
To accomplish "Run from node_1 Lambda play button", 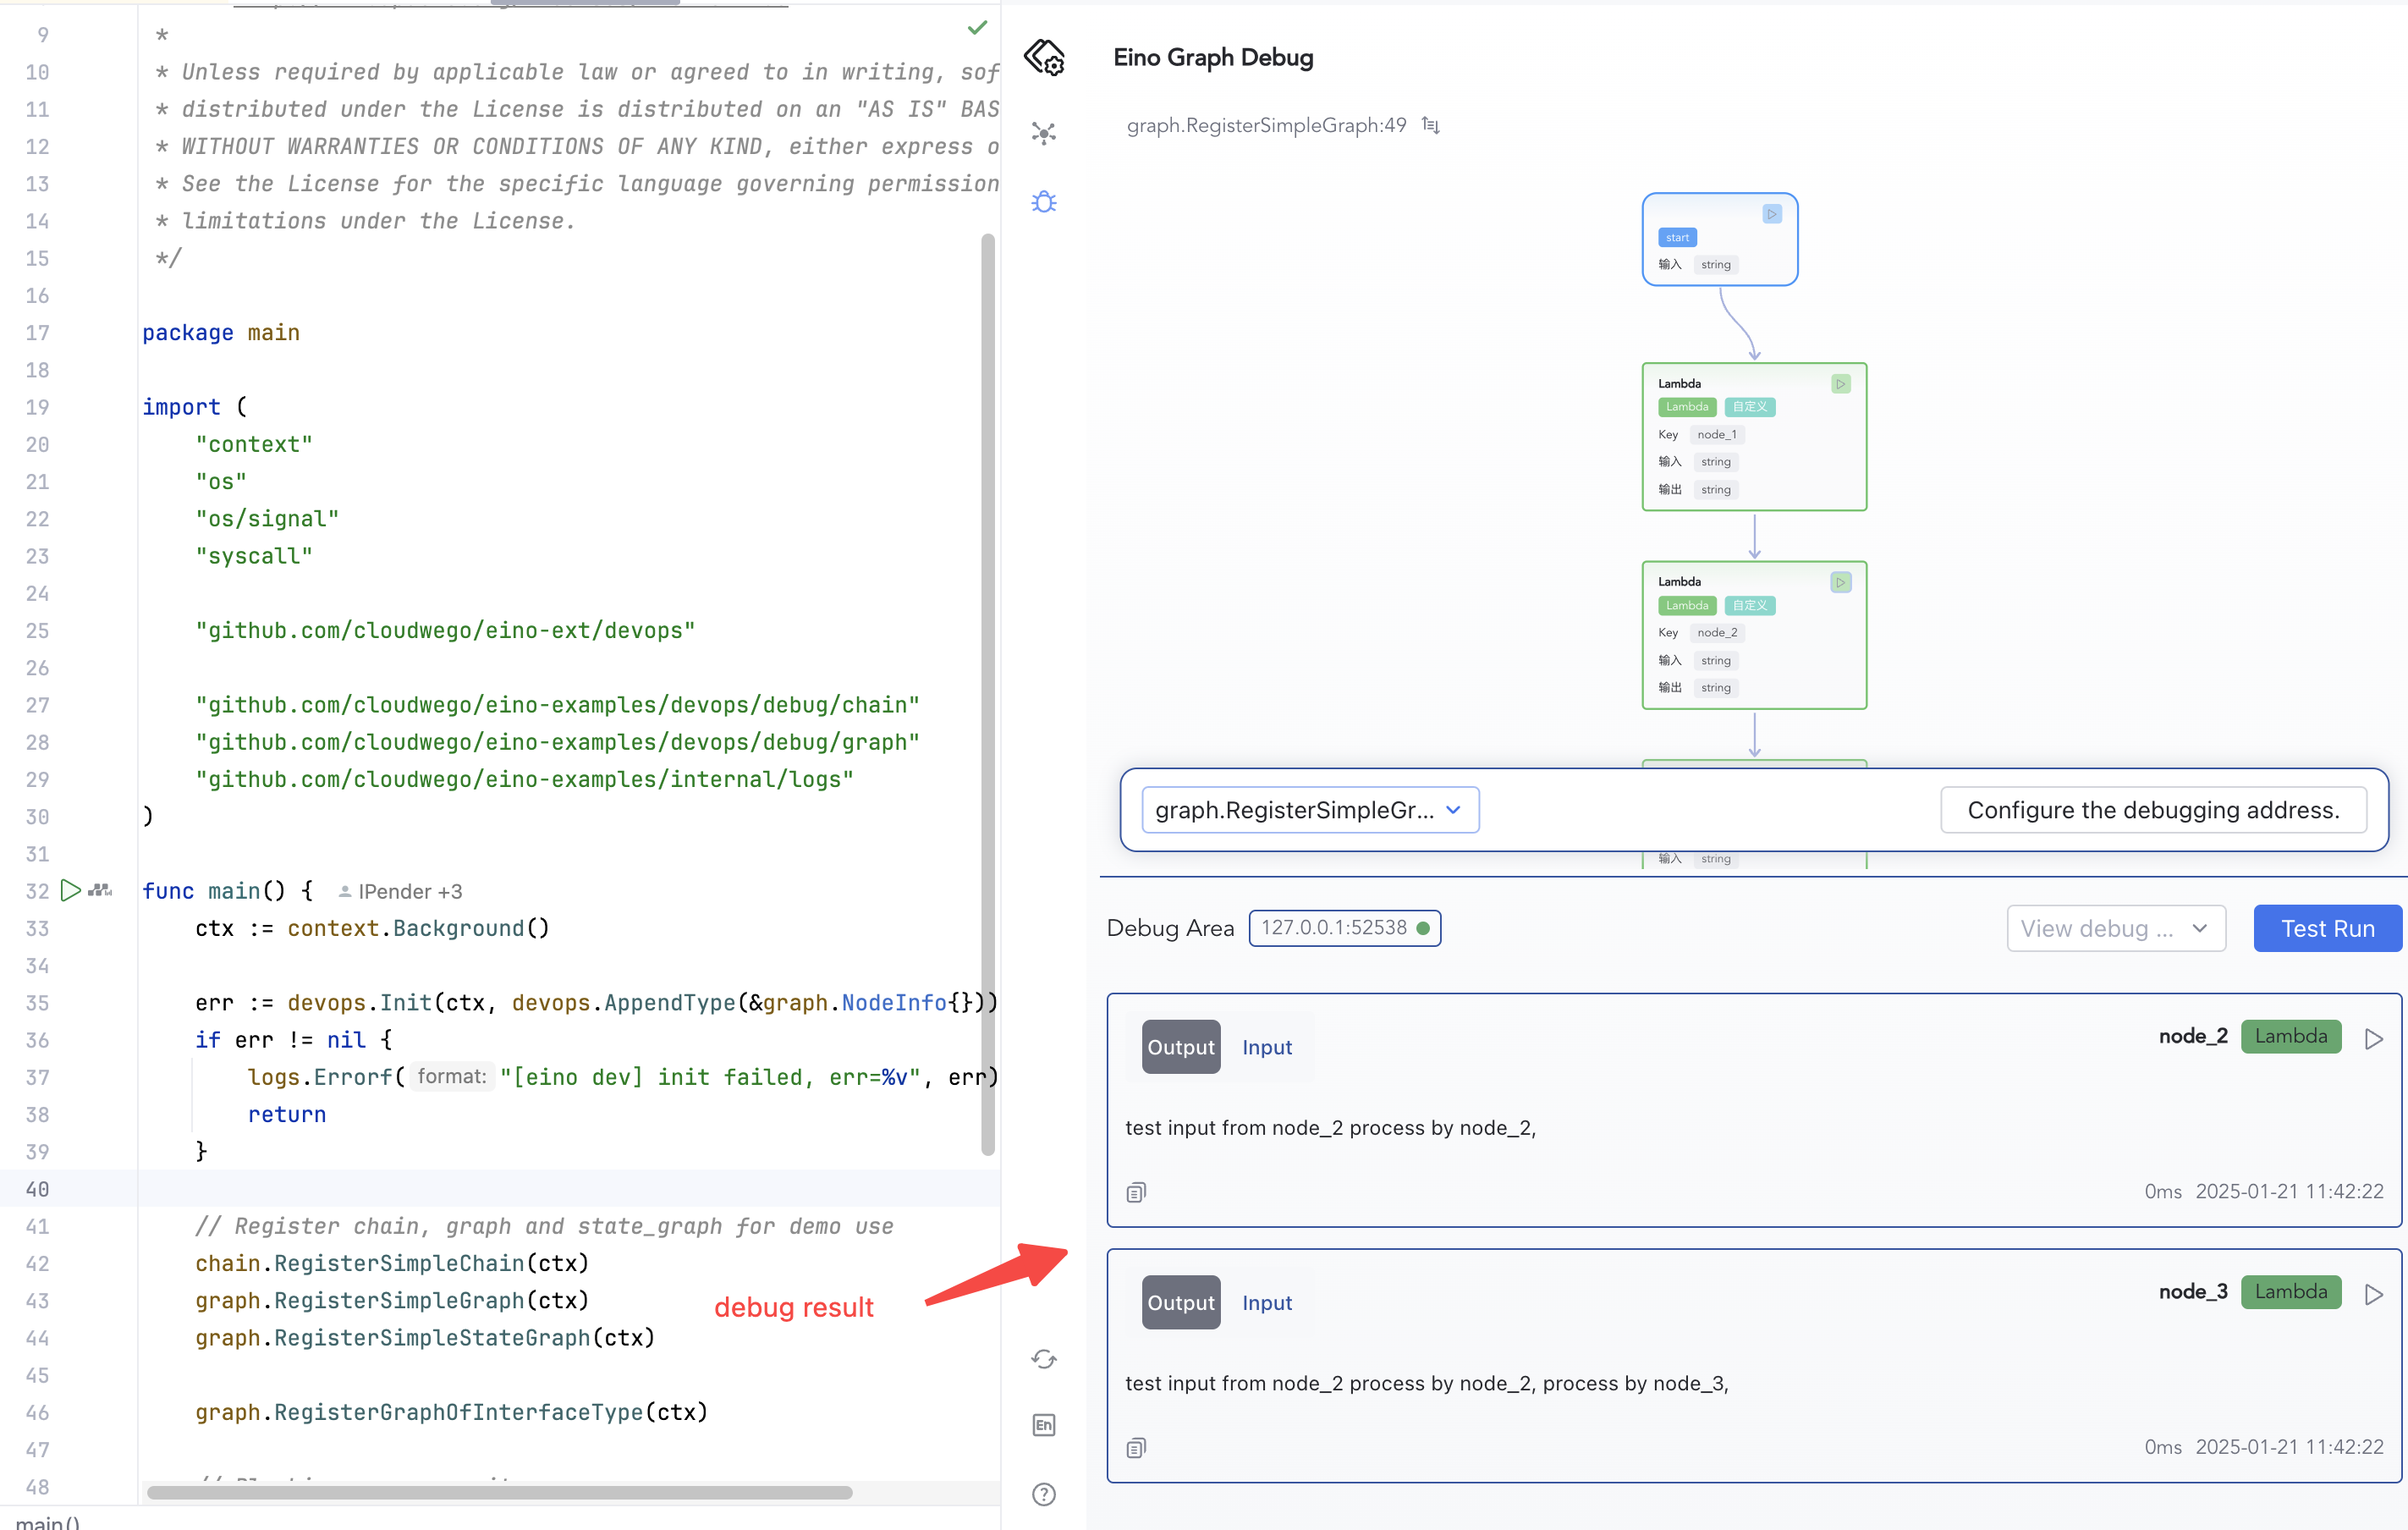I will (x=1840, y=384).
